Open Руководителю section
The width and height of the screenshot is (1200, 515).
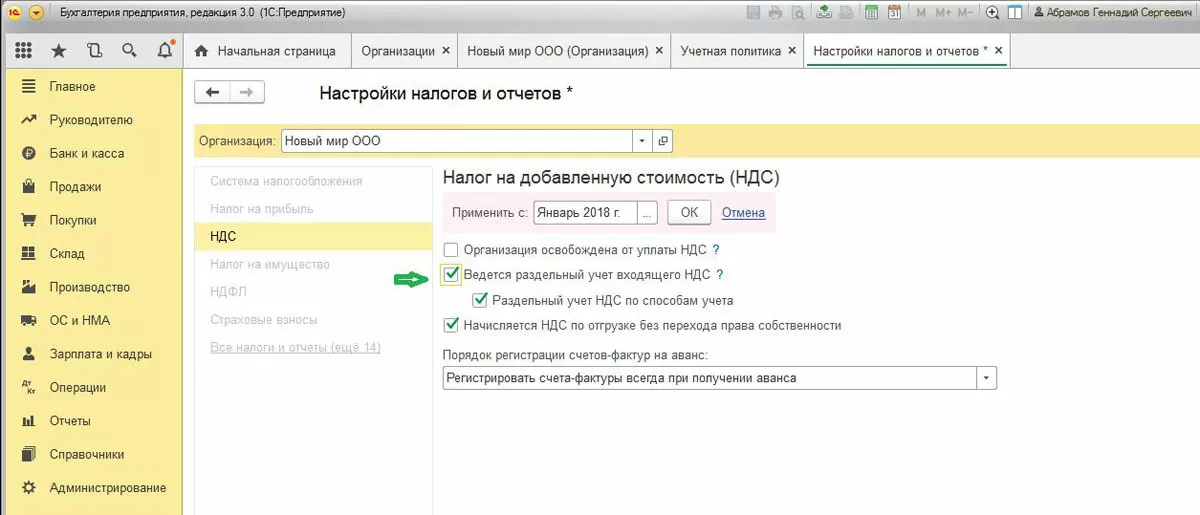(x=91, y=120)
